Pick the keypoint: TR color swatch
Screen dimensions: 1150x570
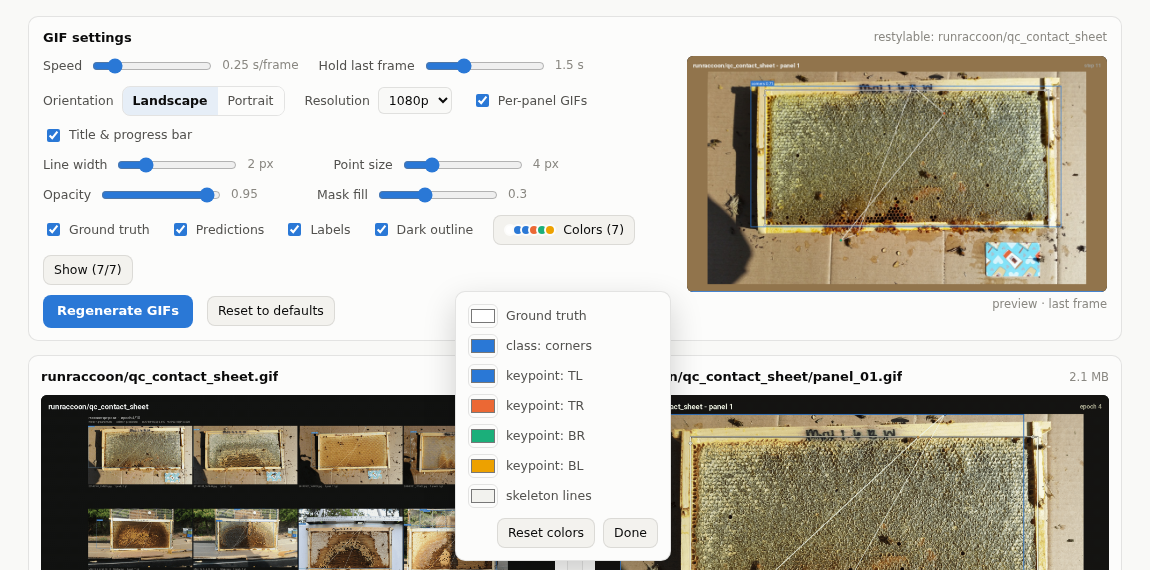(483, 406)
